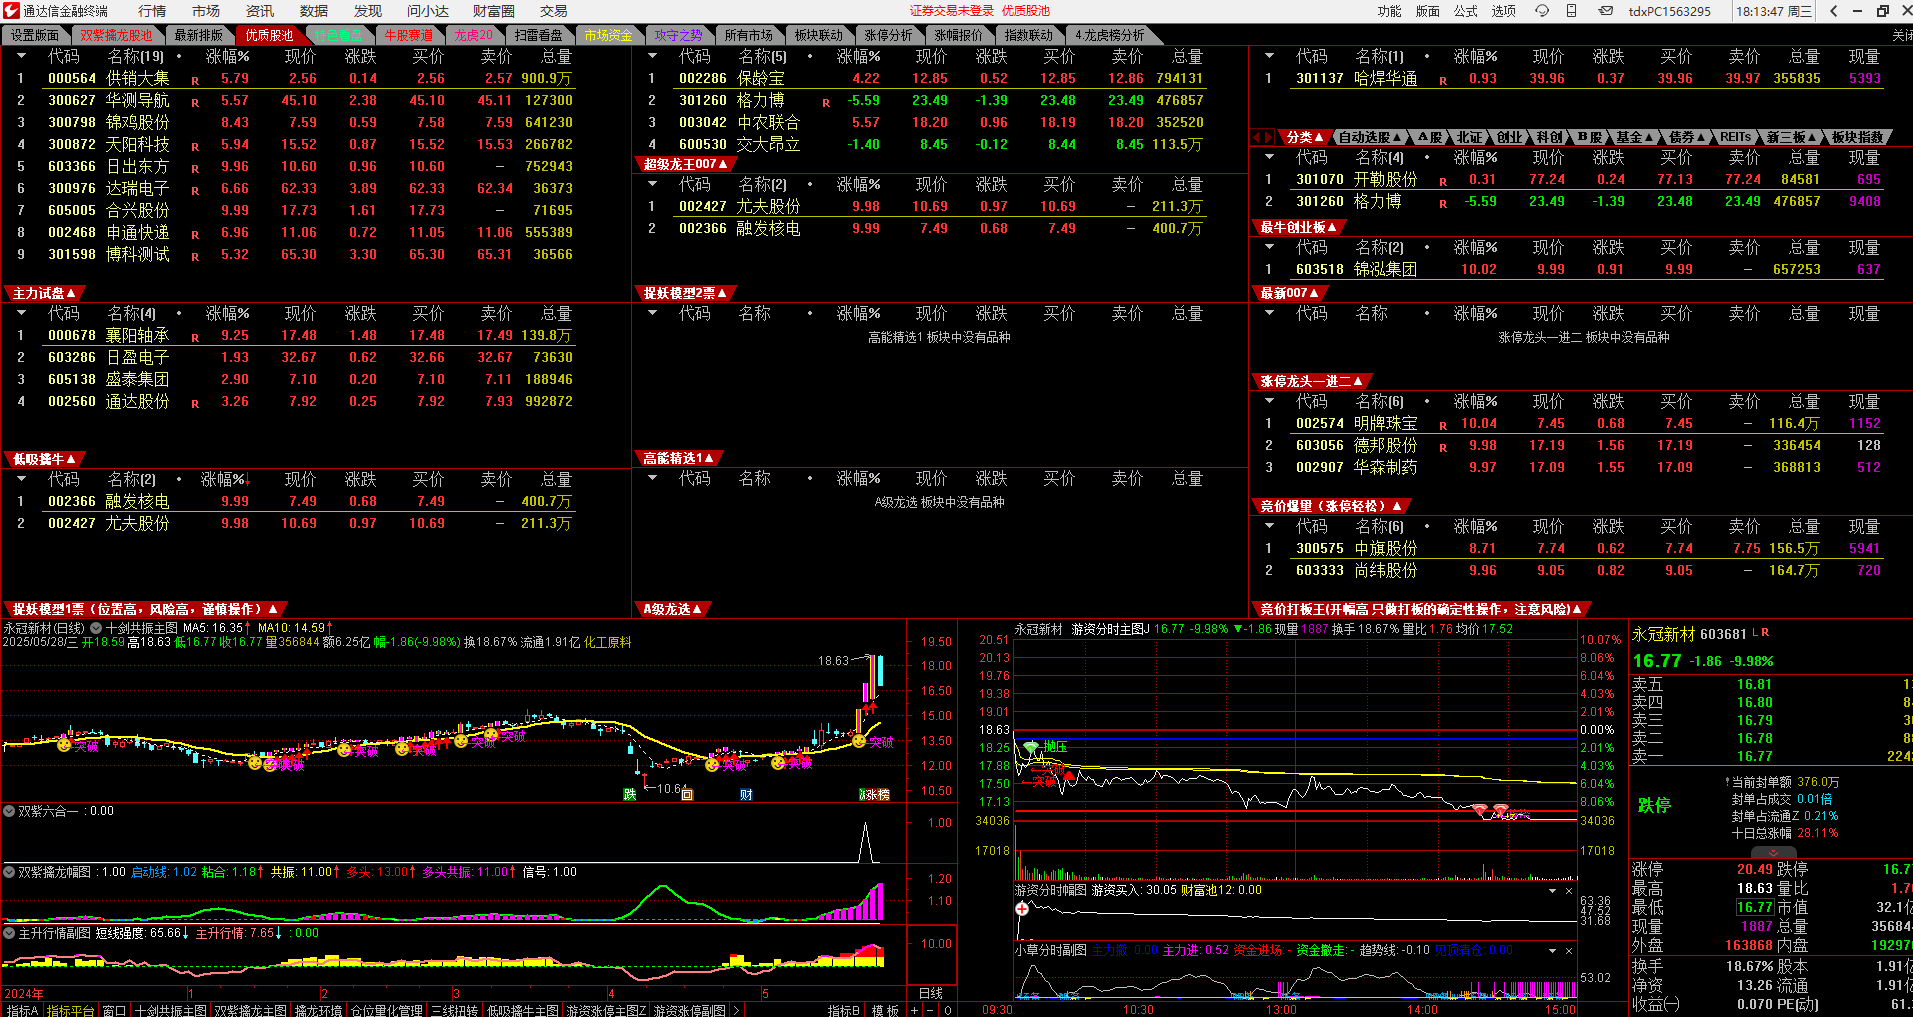Select the 自动选股 category tab
This screenshot has width=1913, height=1017.
click(1369, 137)
